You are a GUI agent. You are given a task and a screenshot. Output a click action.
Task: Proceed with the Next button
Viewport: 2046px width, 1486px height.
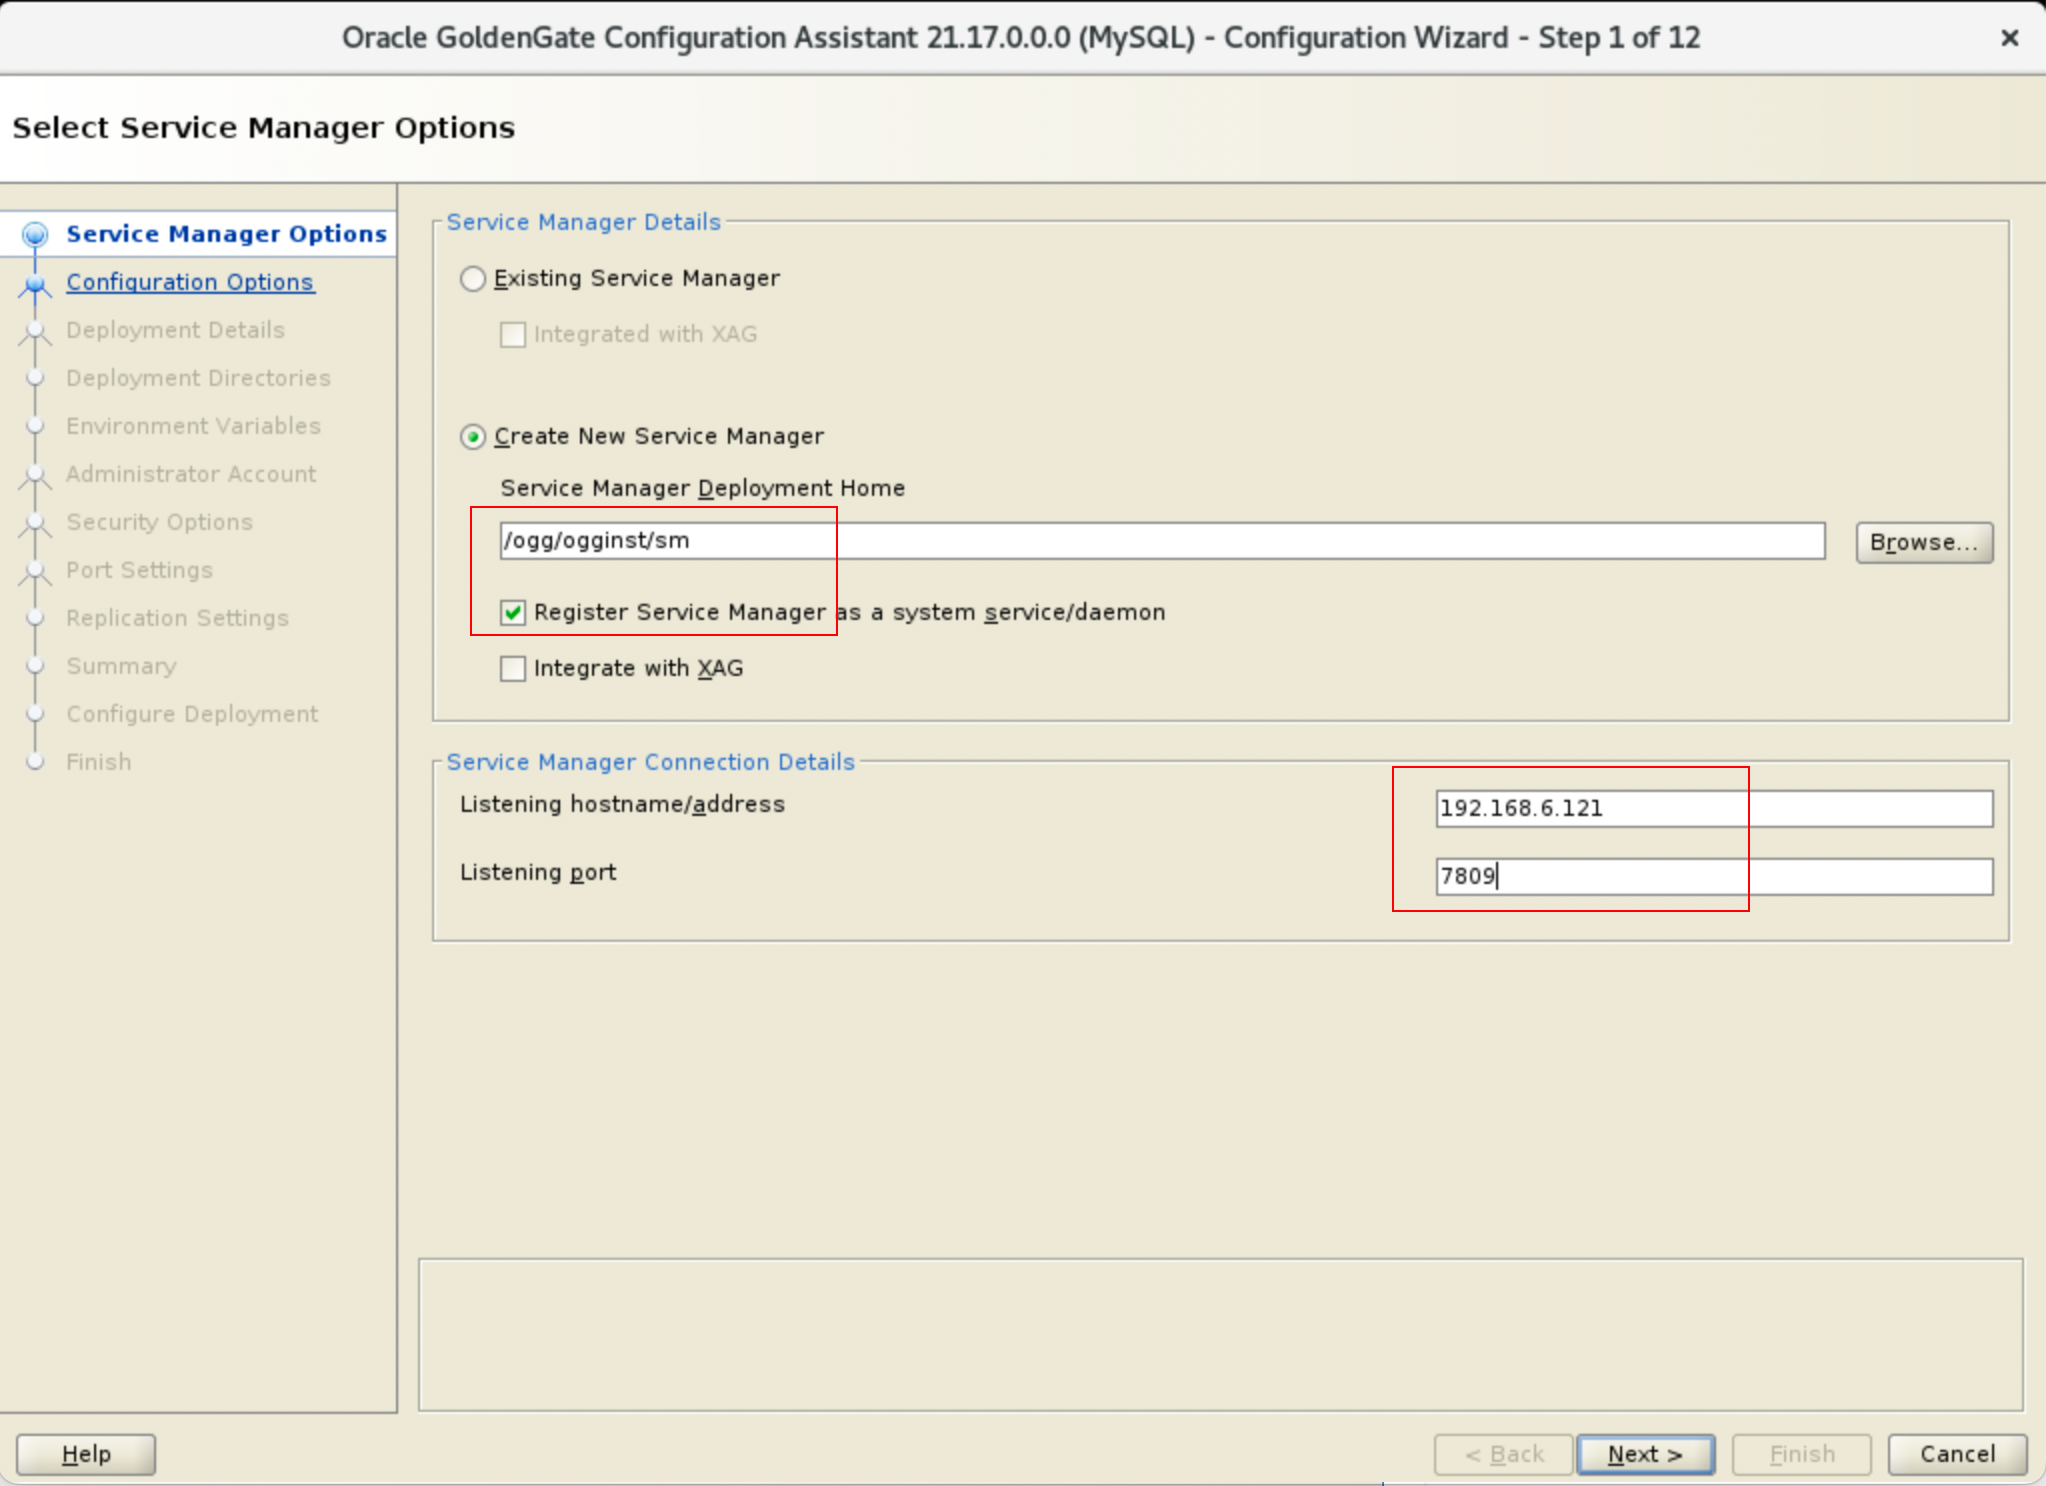[1644, 1454]
